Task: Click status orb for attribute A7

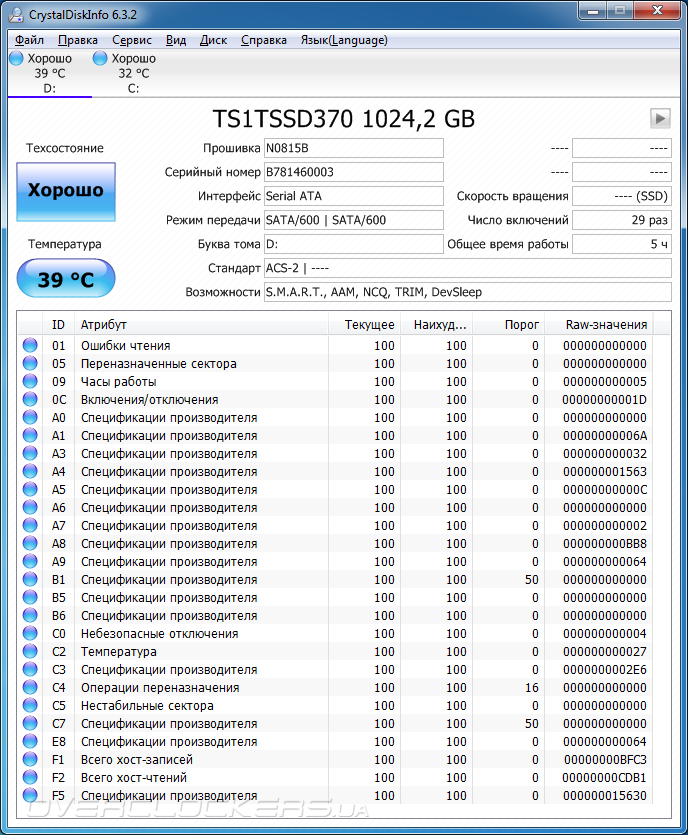Action: pyautogui.click(x=30, y=525)
